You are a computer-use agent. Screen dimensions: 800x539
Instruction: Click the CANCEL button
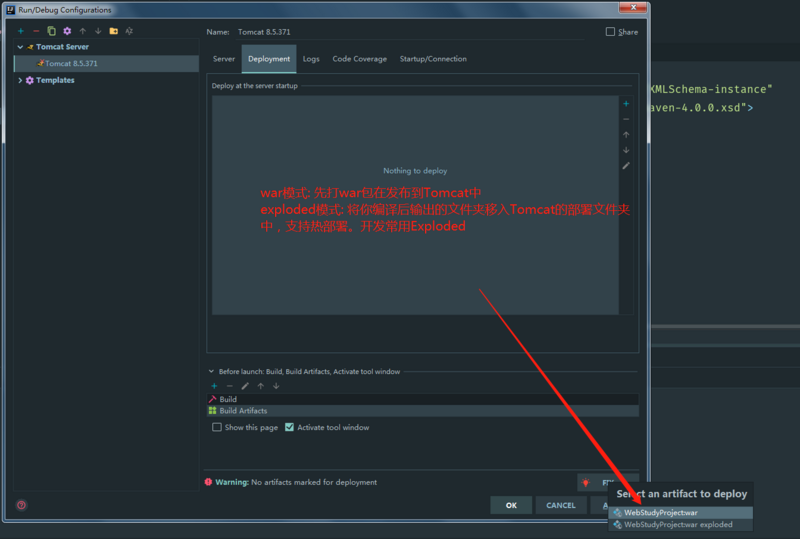pos(561,505)
